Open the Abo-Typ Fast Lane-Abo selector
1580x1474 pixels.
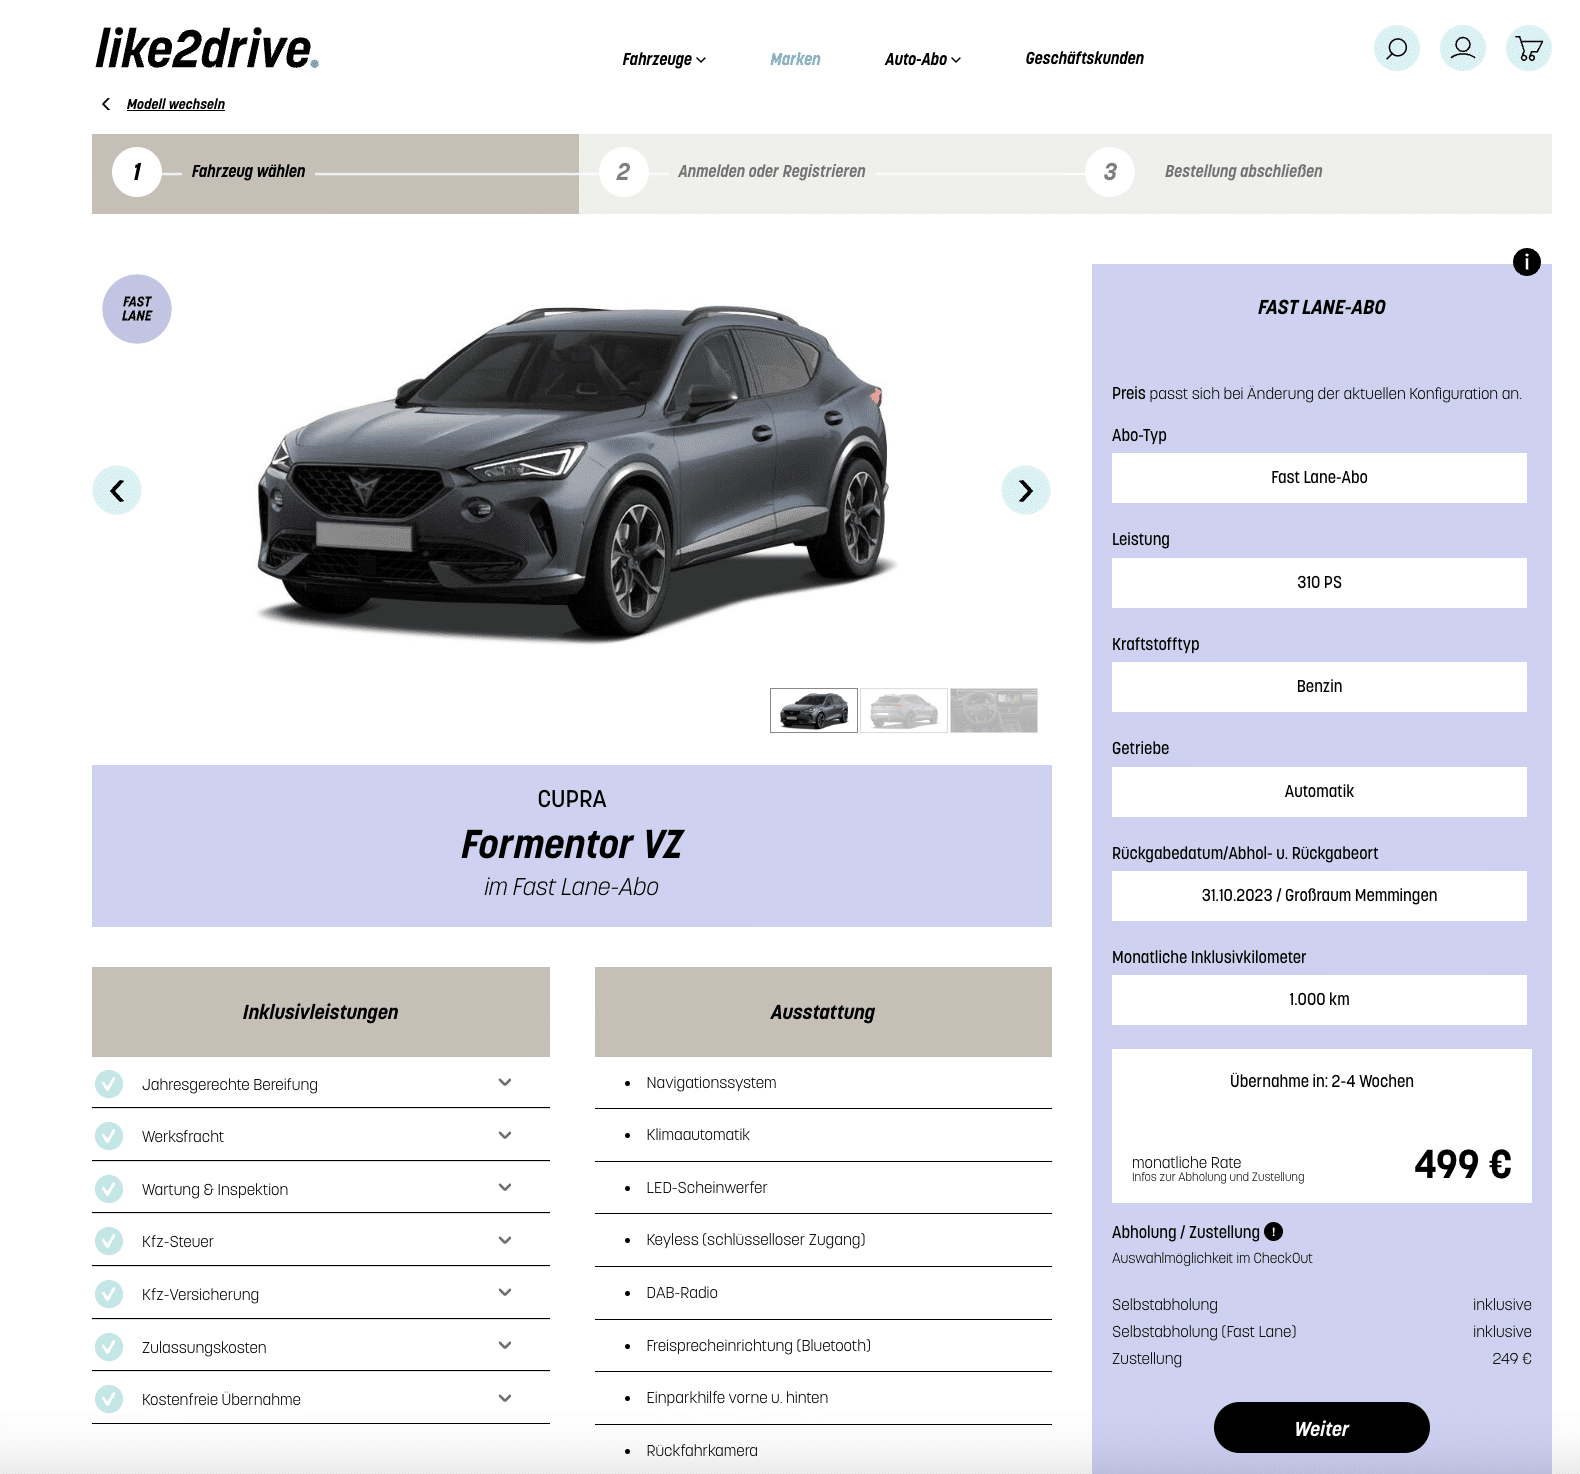[x=1319, y=478]
